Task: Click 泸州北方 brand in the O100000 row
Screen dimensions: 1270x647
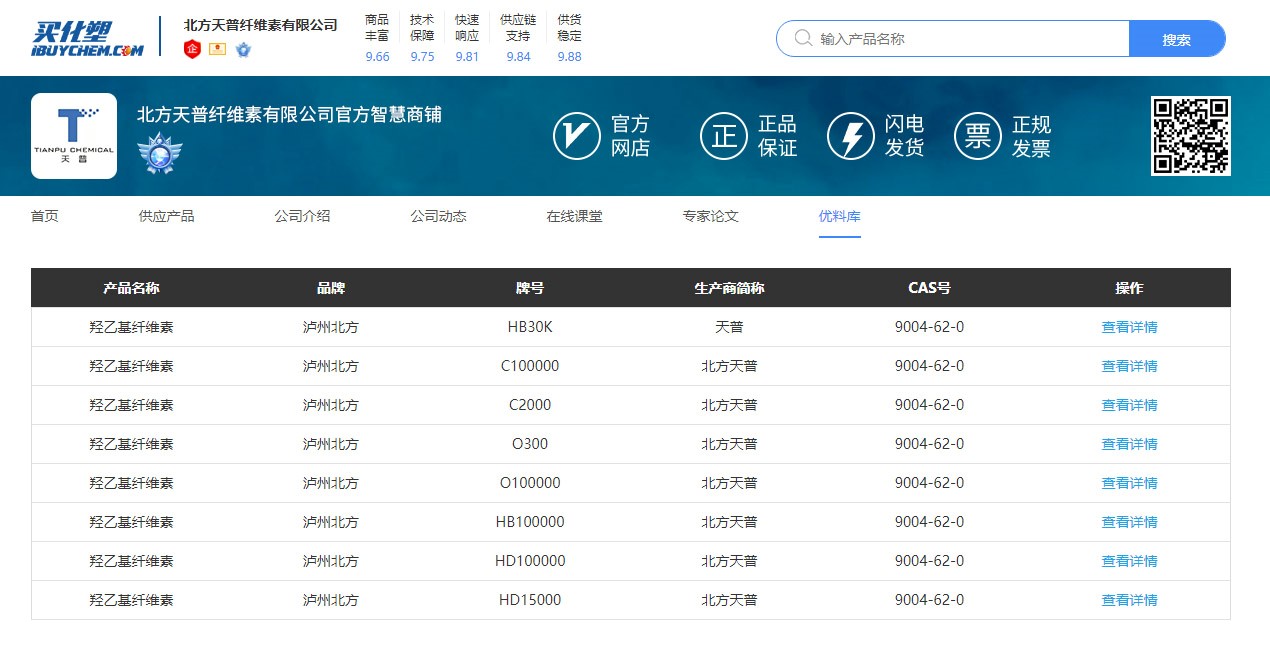Action: 331,483
